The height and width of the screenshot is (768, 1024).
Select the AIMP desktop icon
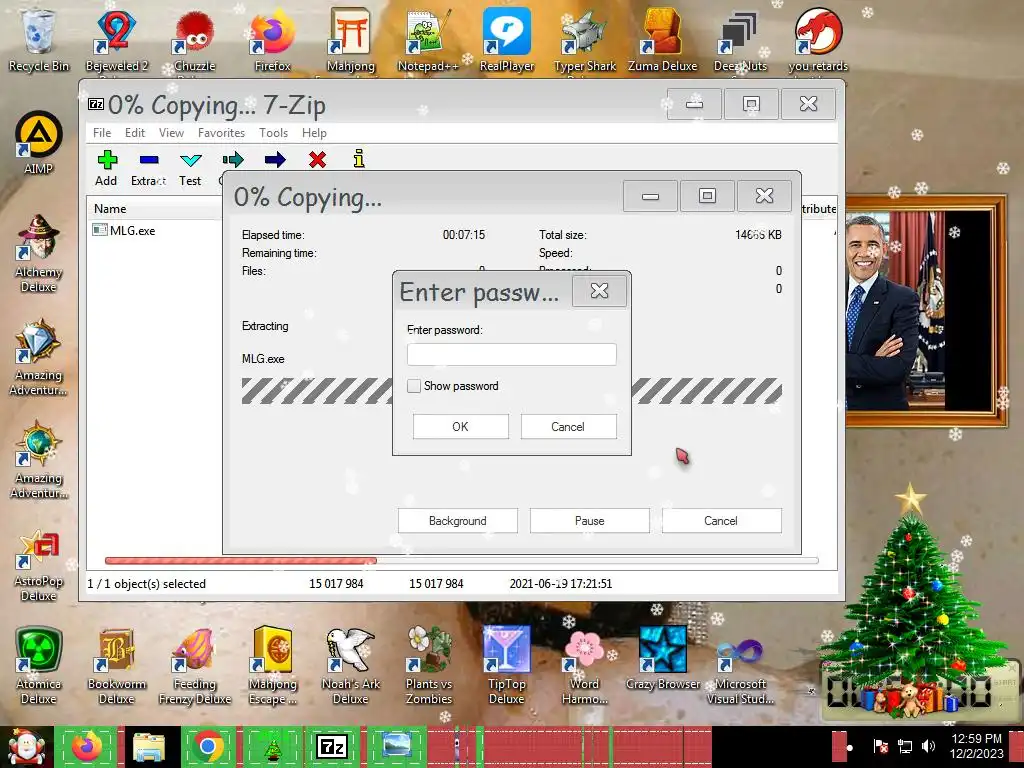[x=39, y=142]
